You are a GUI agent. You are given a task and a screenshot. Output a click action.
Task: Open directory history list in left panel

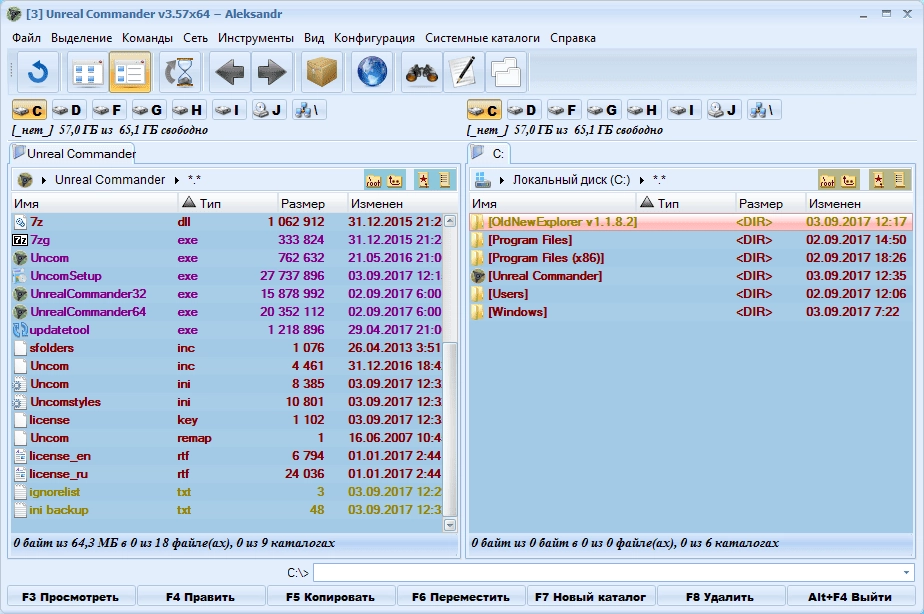(445, 180)
